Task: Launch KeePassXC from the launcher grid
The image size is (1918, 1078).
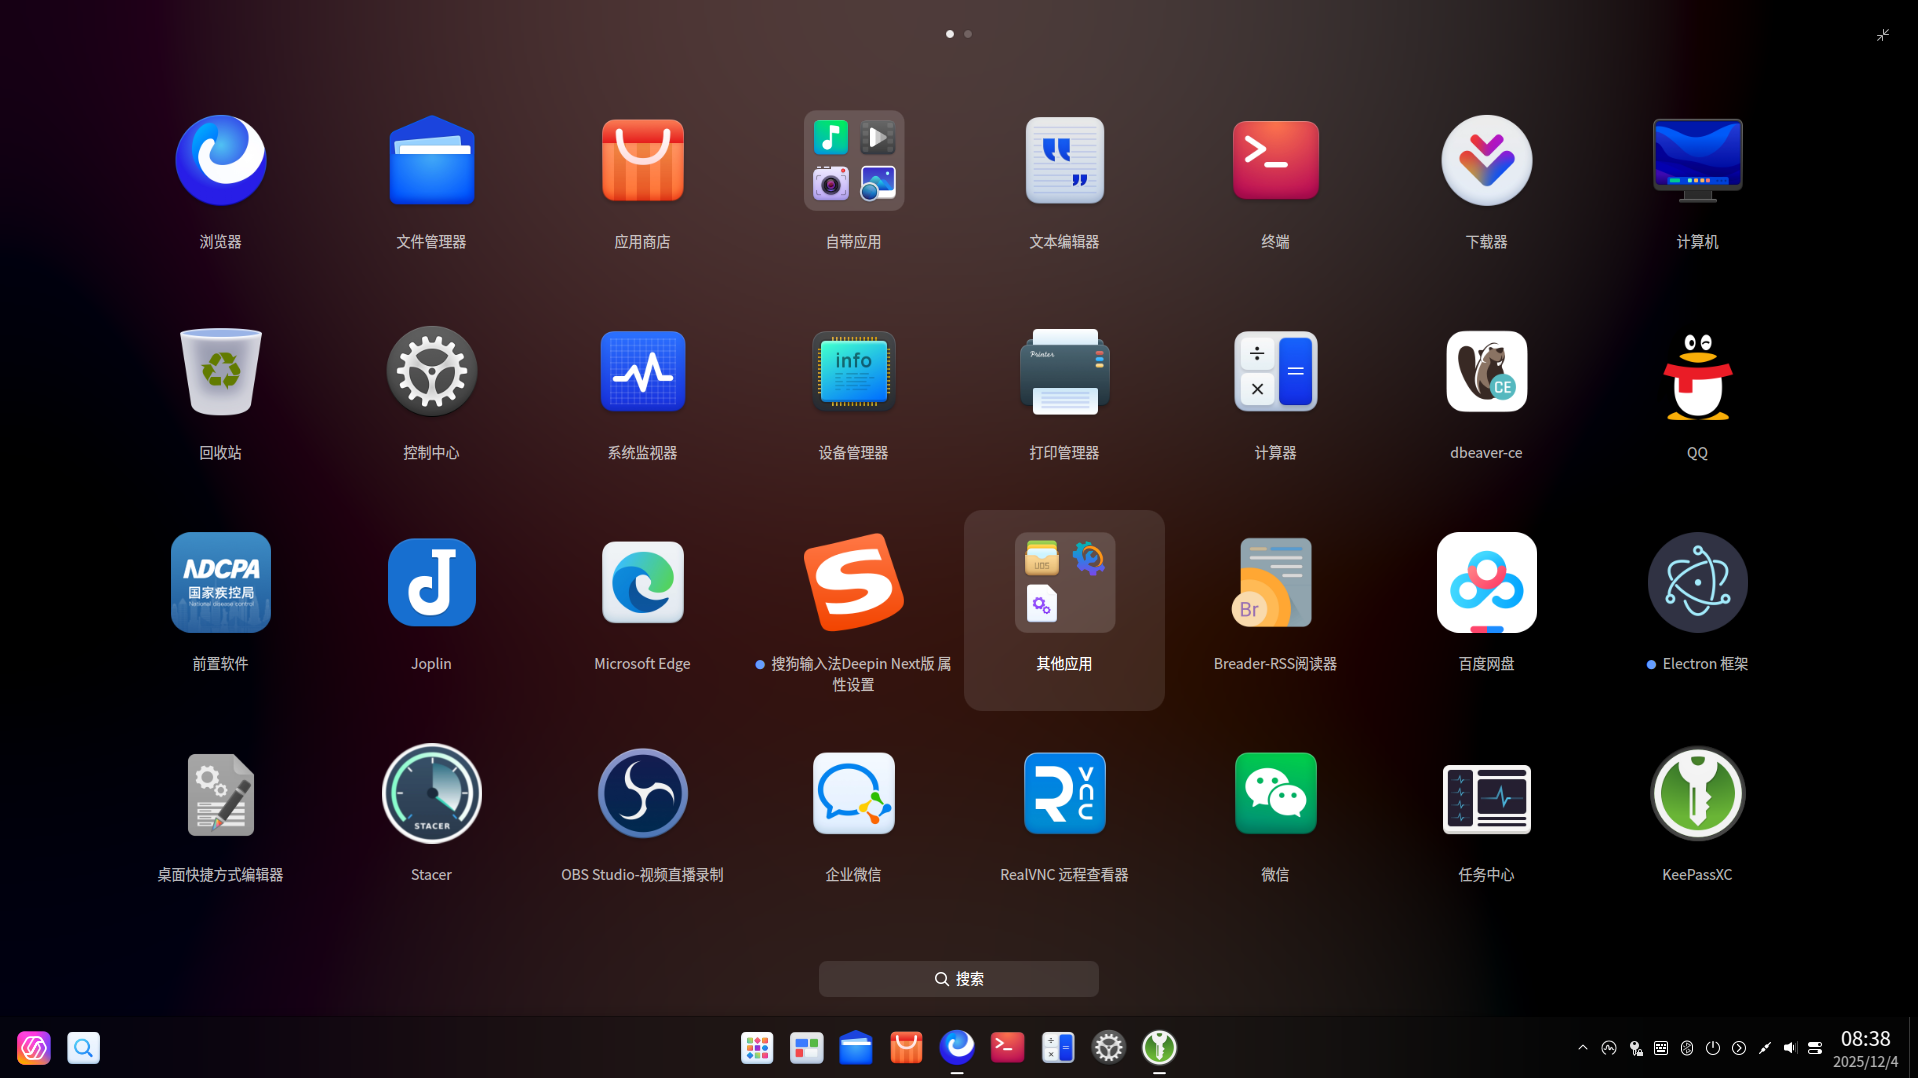Action: pos(1697,794)
